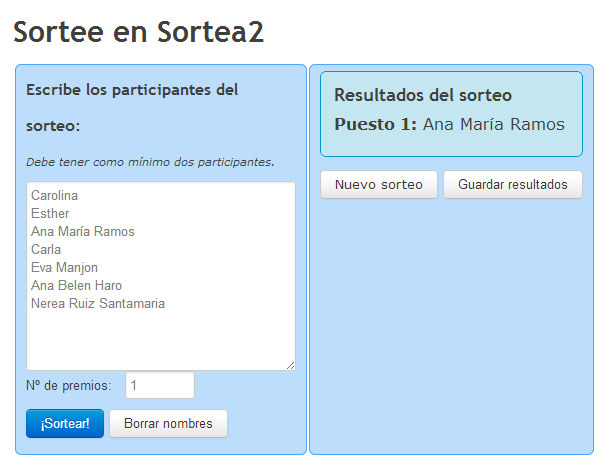This screenshot has width=612, height=467.
Task: Click the minimum two participants hint text
Action: coord(150,162)
